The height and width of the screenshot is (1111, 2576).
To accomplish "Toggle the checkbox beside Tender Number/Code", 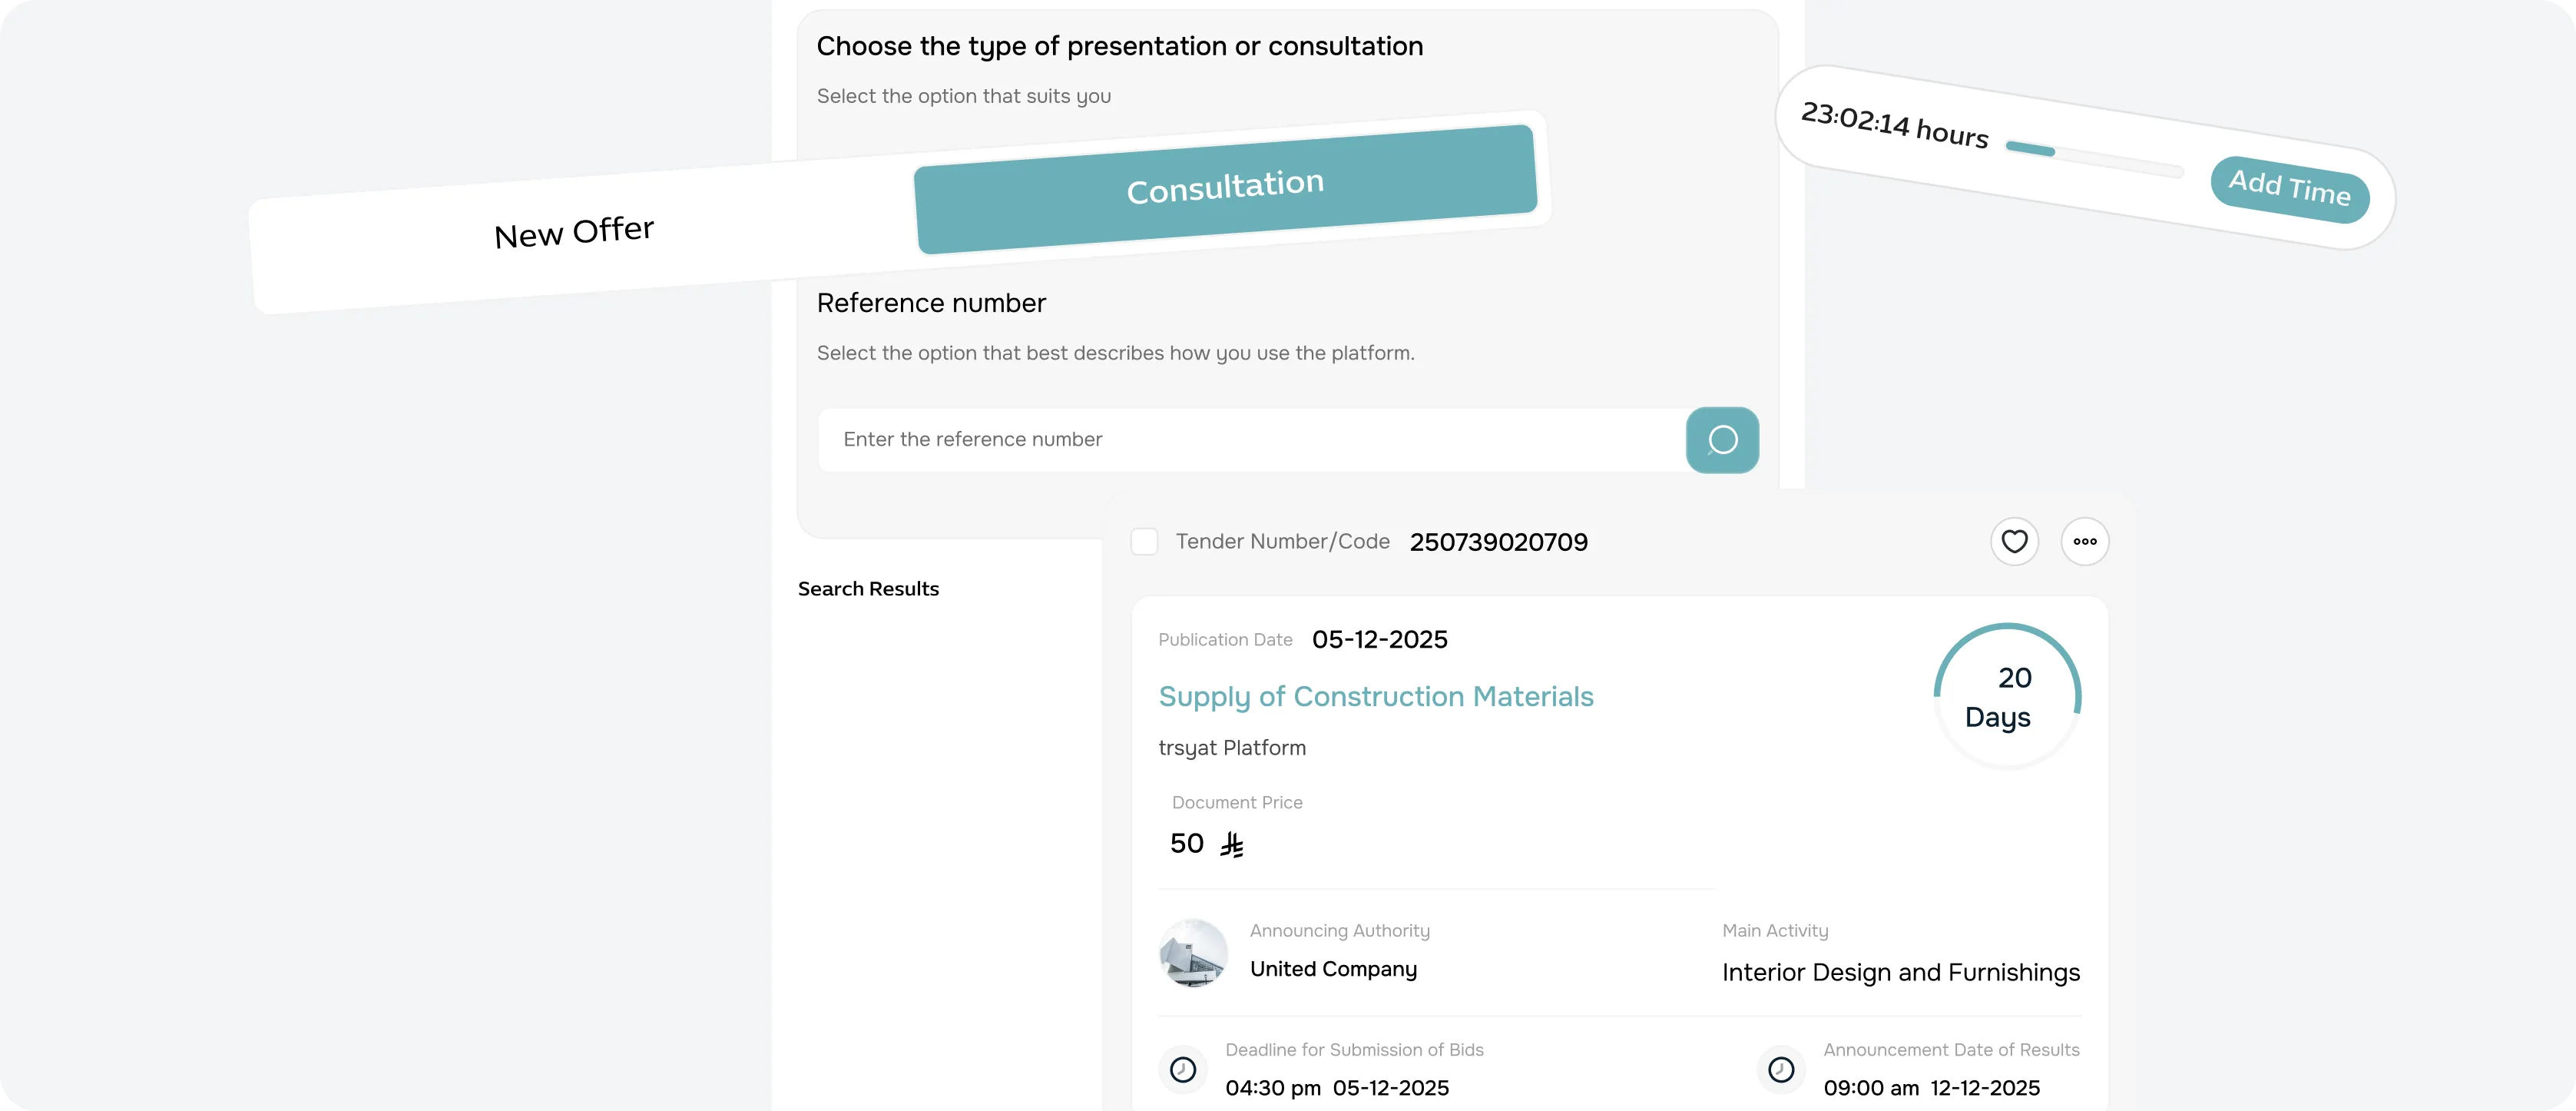I will click(1144, 541).
